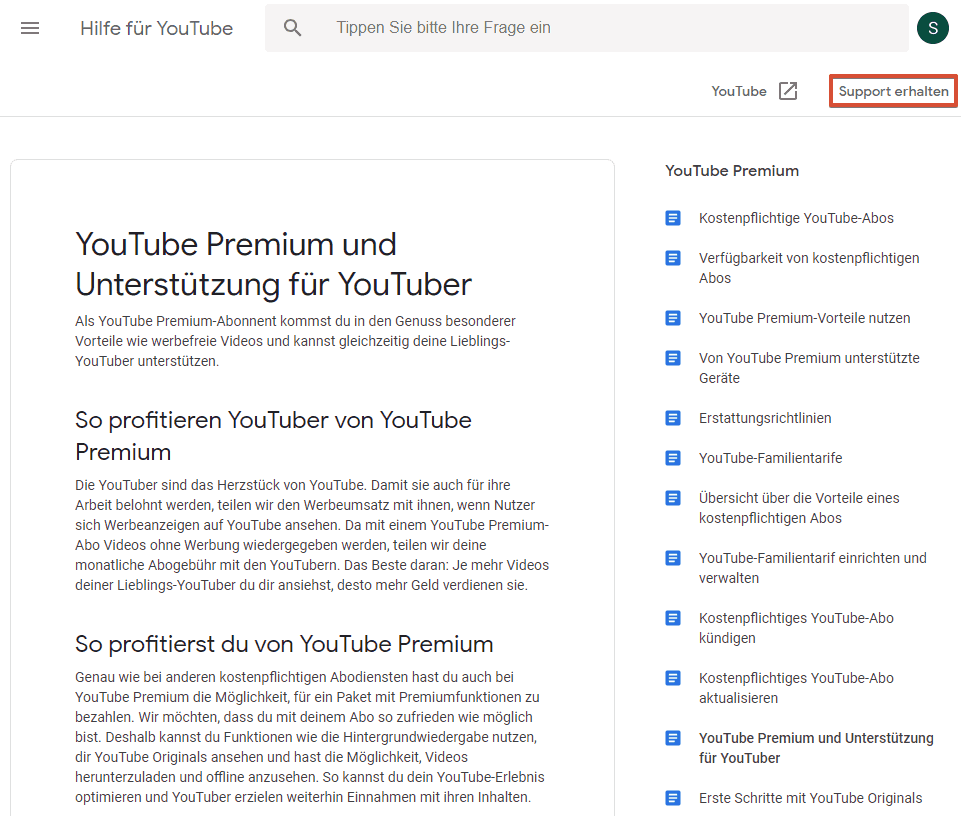This screenshot has height=816, width=963.
Task: Click the Support erhalten button
Action: (x=893, y=91)
